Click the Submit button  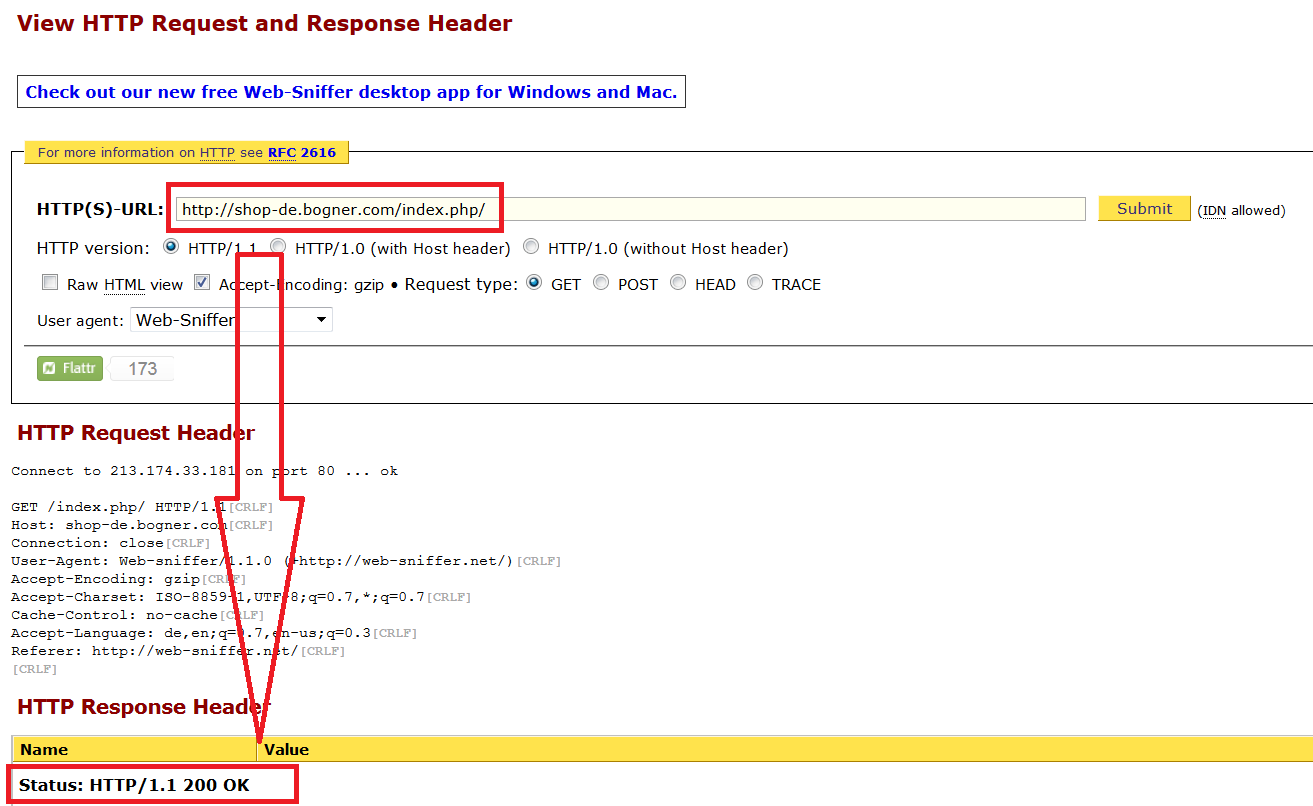[1144, 208]
